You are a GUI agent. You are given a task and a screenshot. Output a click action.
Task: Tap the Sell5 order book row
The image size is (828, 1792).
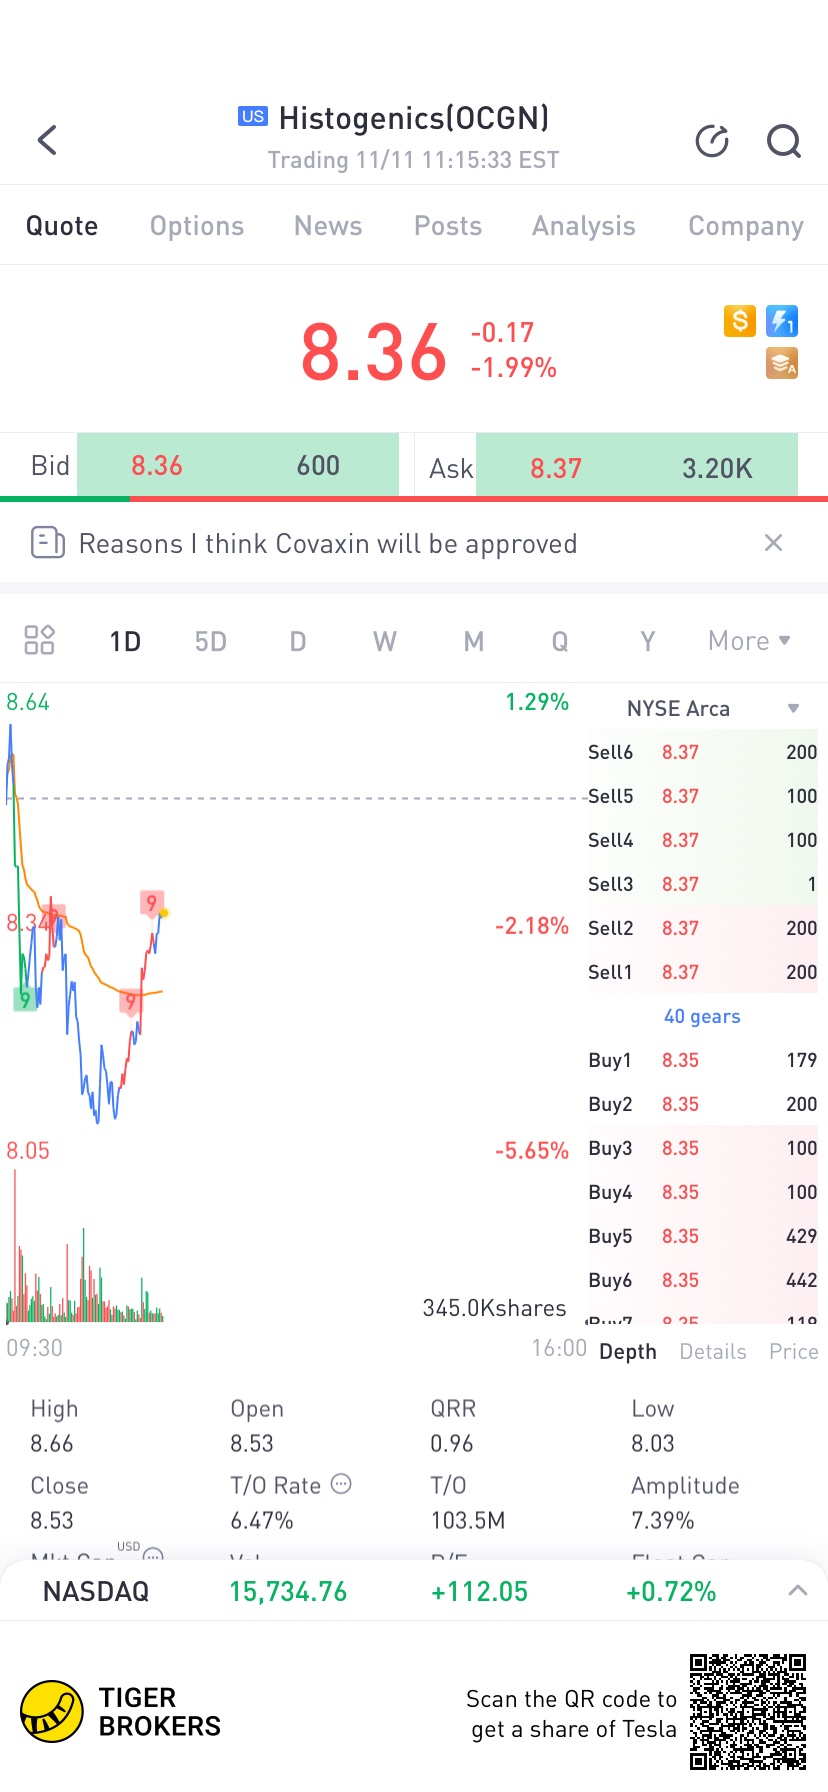coord(702,796)
